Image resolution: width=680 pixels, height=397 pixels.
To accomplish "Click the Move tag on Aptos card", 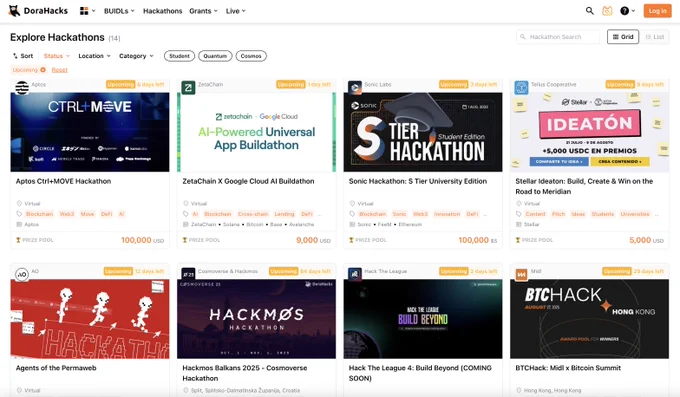I will (87, 214).
